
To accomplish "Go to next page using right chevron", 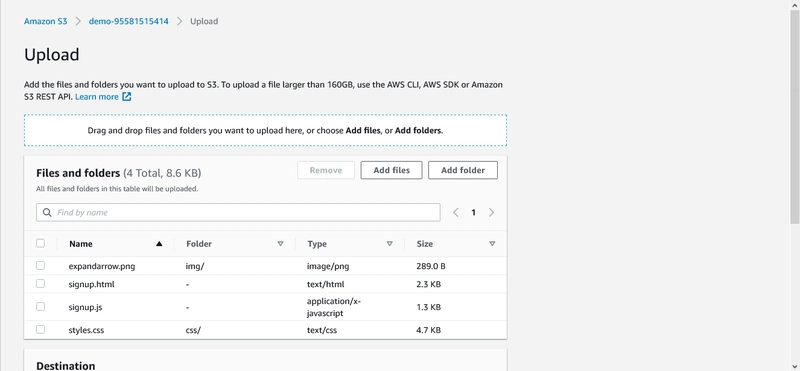I will pyautogui.click(x=491, y=212).
